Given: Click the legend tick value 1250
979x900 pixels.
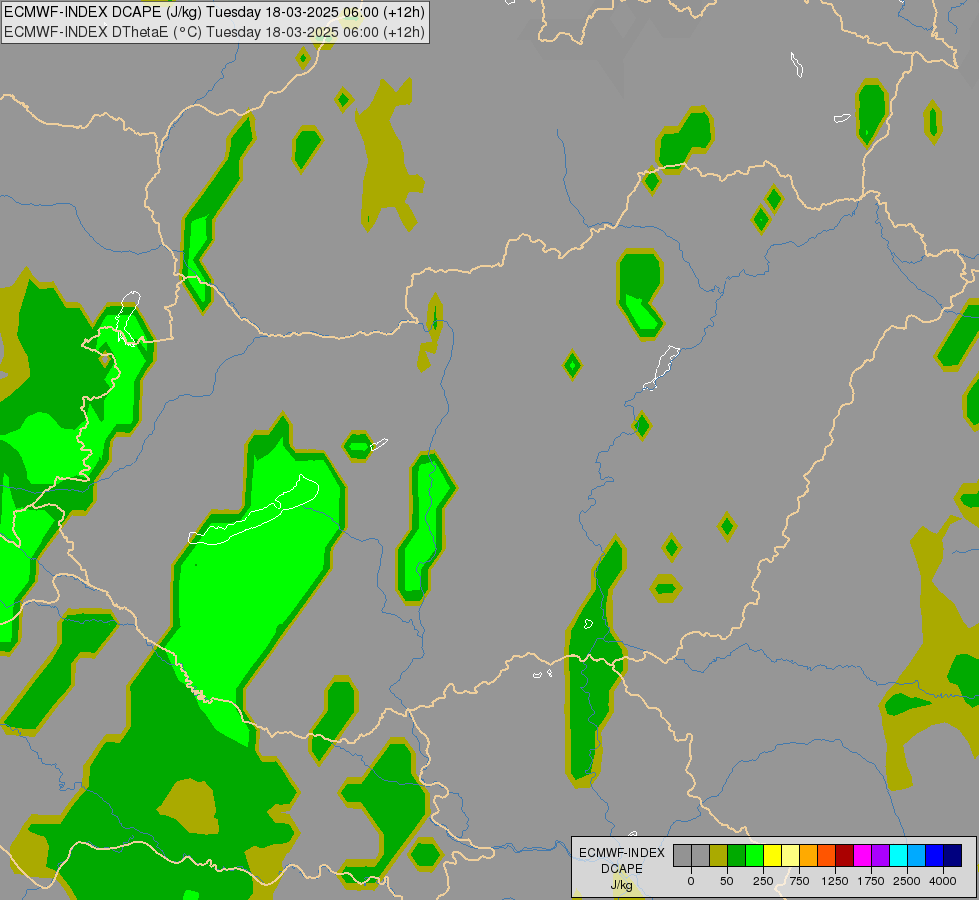Looking at the screenshot, I should (x=835, y=881).
